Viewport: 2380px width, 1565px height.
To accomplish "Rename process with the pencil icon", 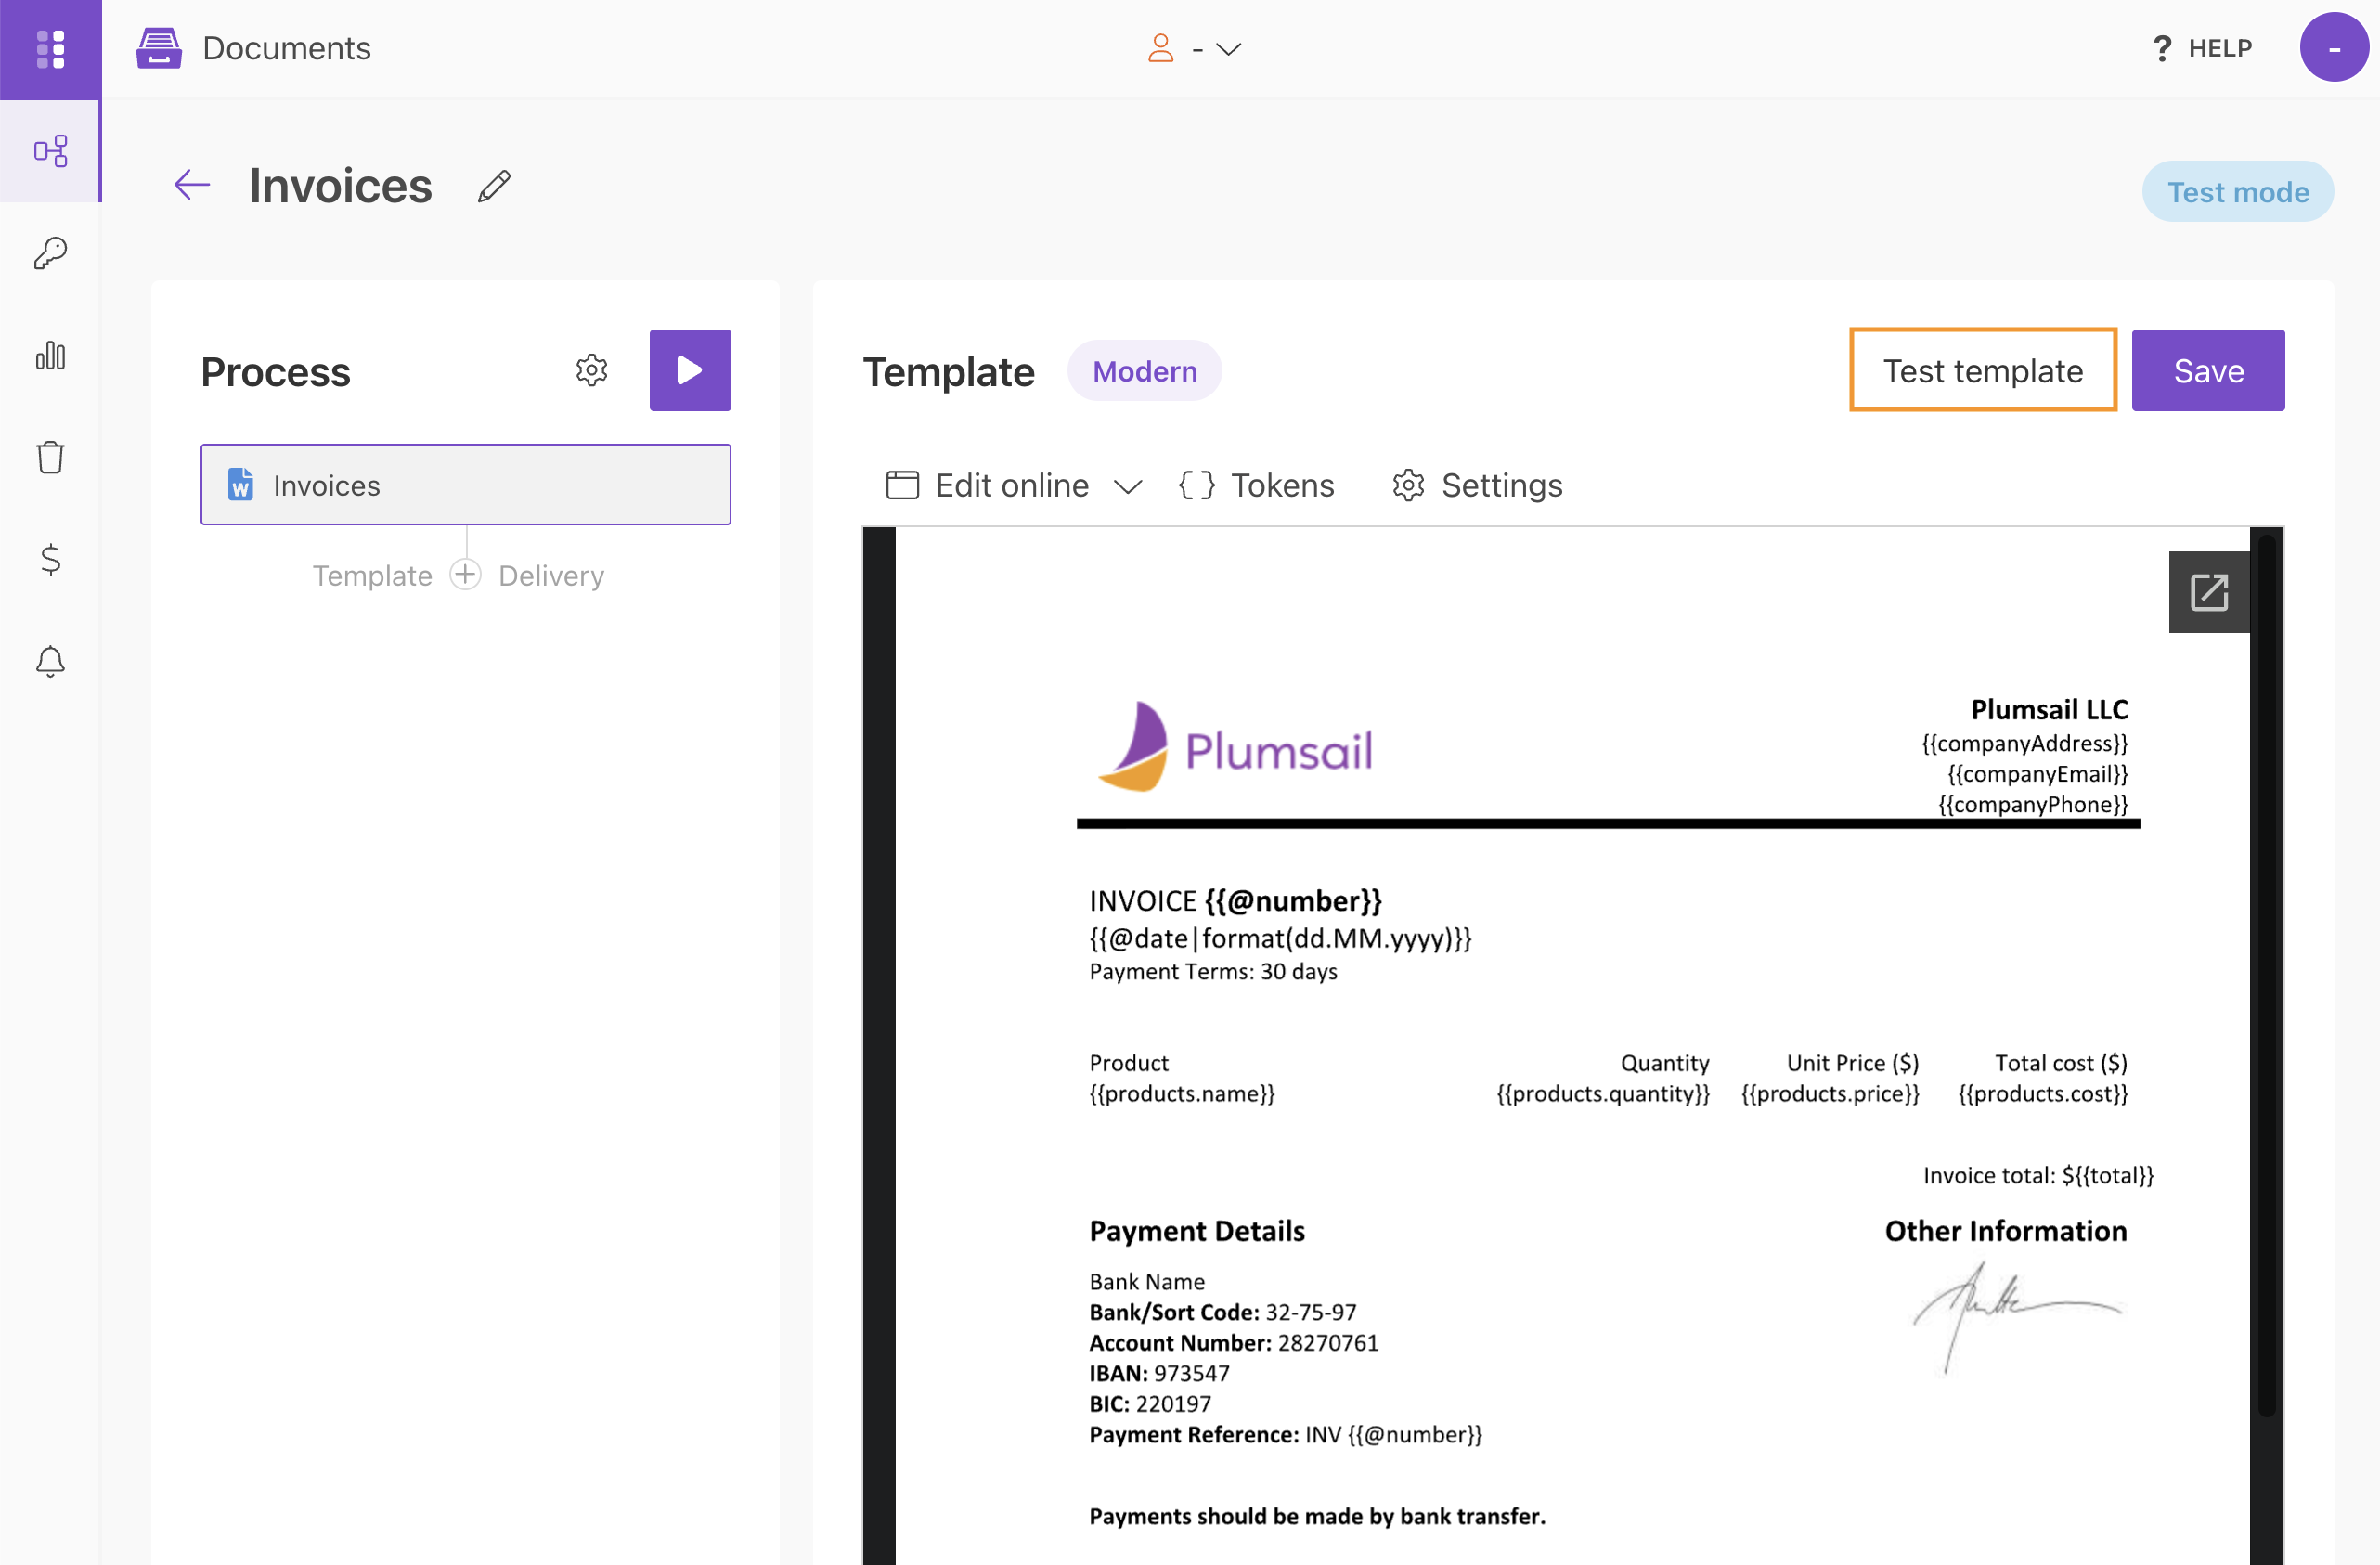I will (494, 186).
